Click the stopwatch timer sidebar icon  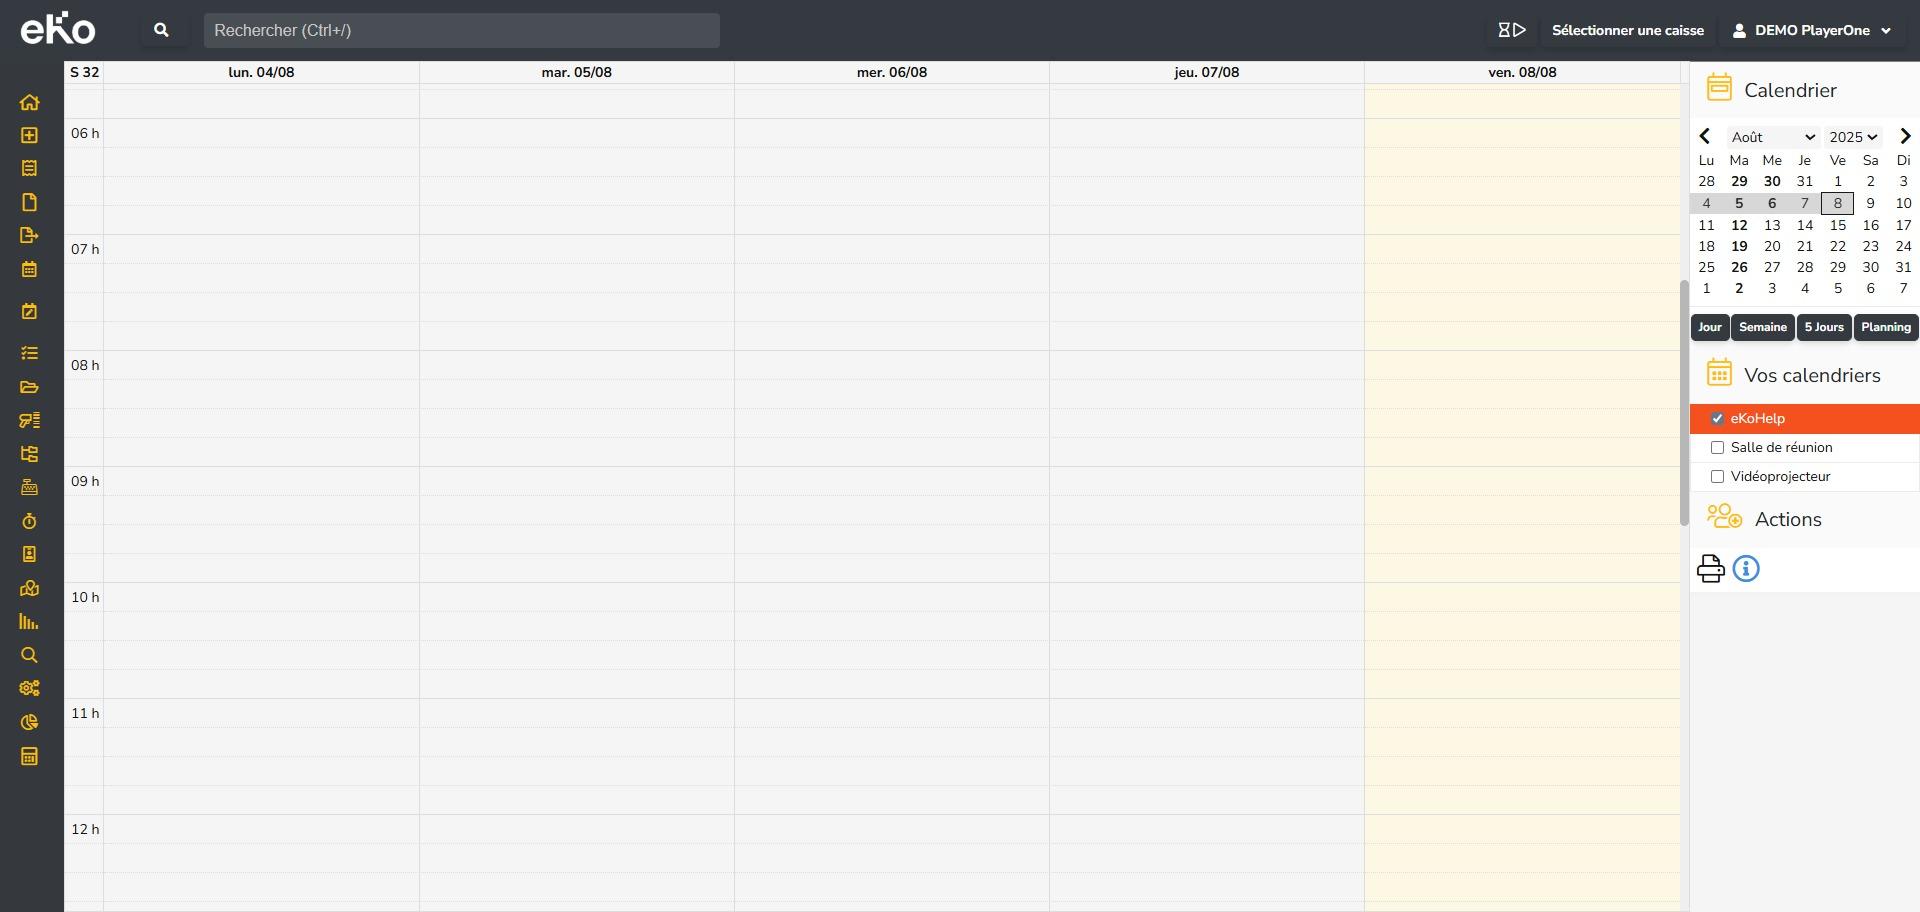point(29,521)
